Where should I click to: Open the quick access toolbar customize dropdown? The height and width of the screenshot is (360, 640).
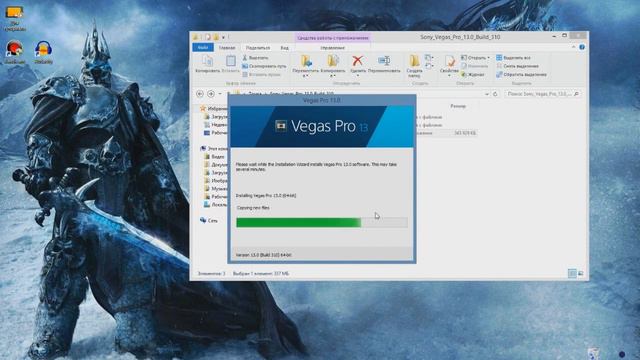click(x=223, y=37)
